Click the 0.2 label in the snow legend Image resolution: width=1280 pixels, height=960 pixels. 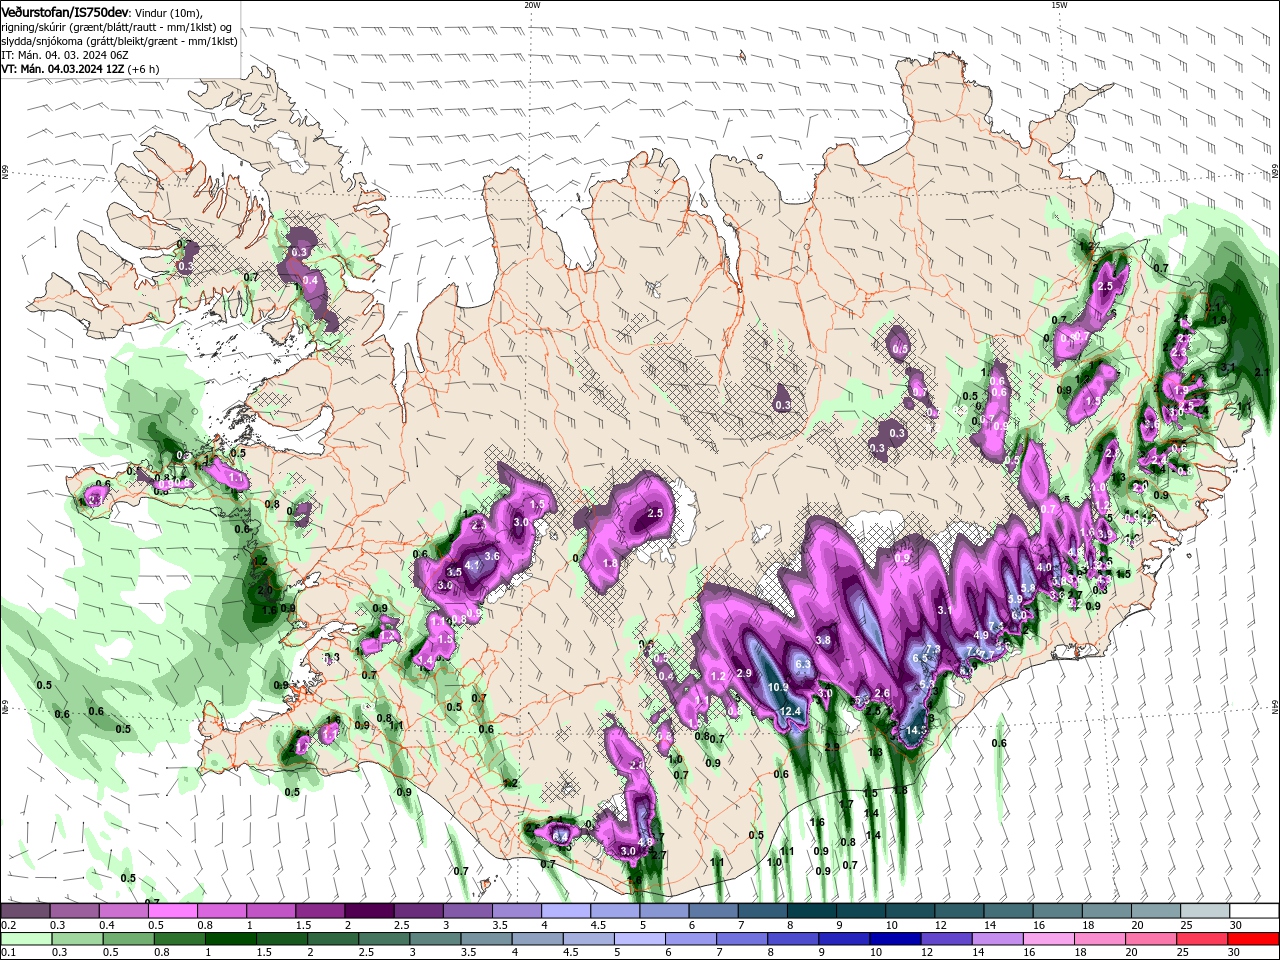[x=8, y=925]
